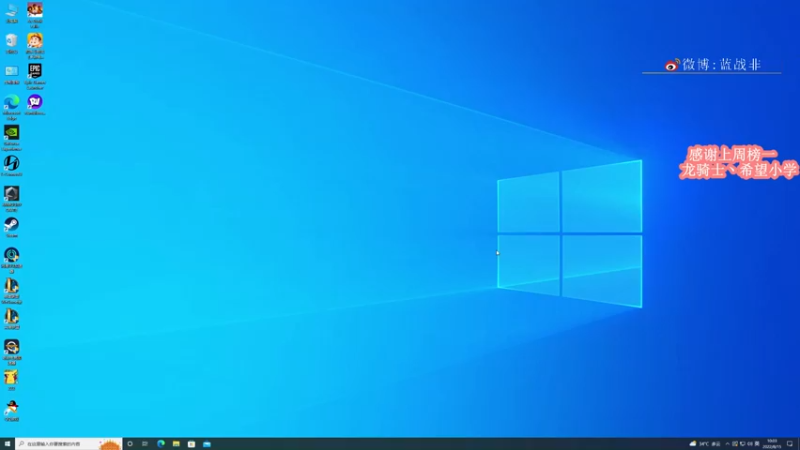Select the WeGame desktop shortcut below Steam
This screenshot has width=800, height=450.
(11, 260)
